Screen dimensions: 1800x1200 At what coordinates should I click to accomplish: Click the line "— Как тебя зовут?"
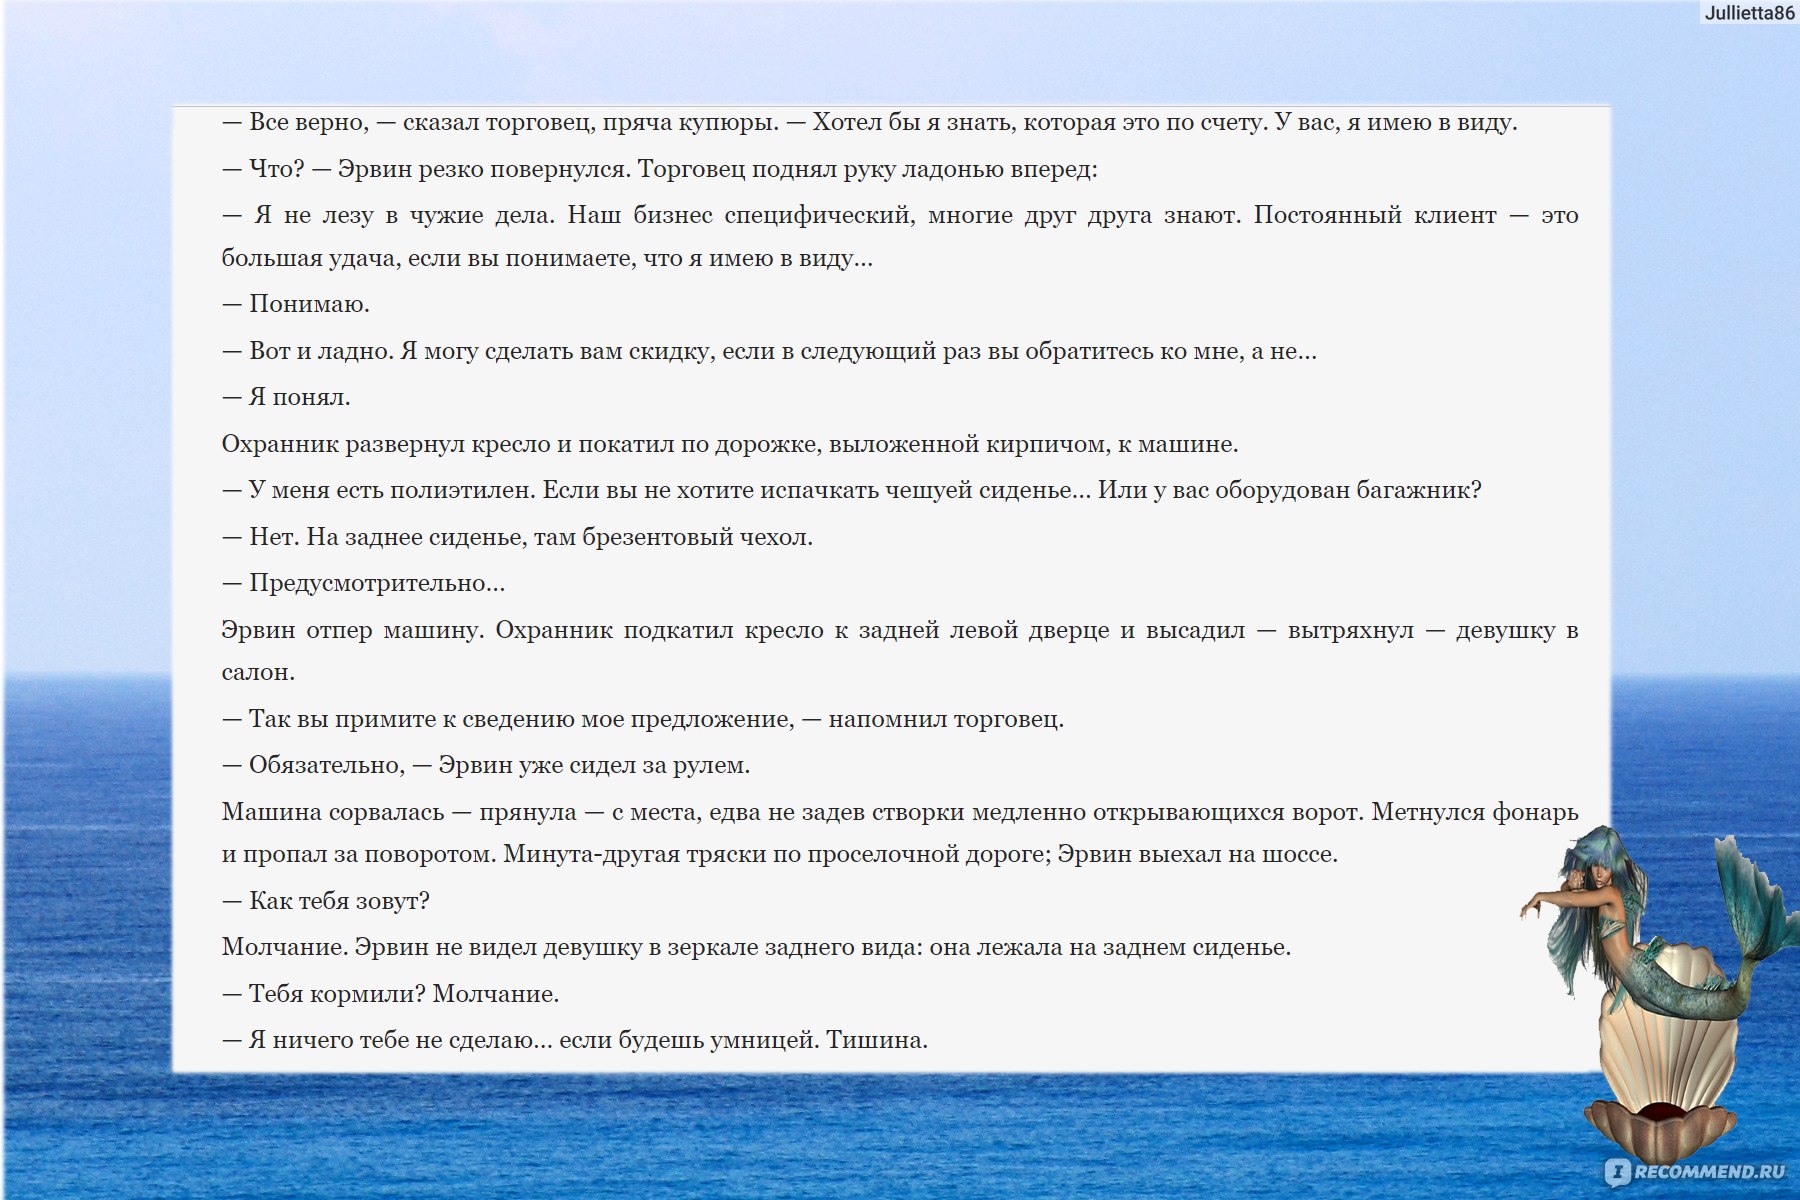click(x=326, y=901)
